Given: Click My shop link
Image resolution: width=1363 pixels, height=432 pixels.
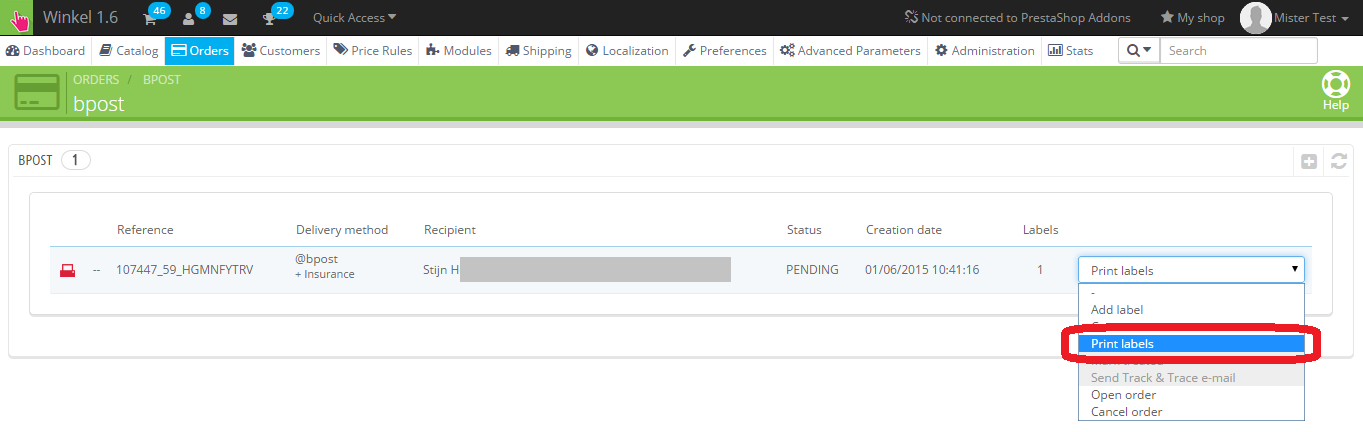Looking at the screenshot, I should (1192, 18).
